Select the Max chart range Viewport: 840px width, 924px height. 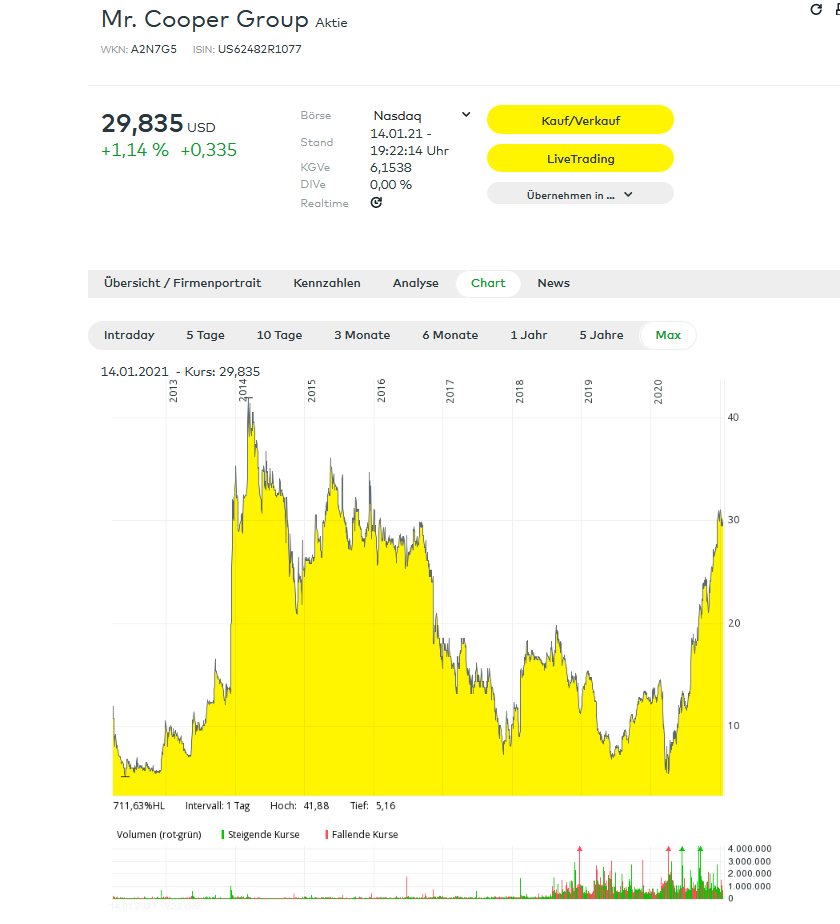668,335
